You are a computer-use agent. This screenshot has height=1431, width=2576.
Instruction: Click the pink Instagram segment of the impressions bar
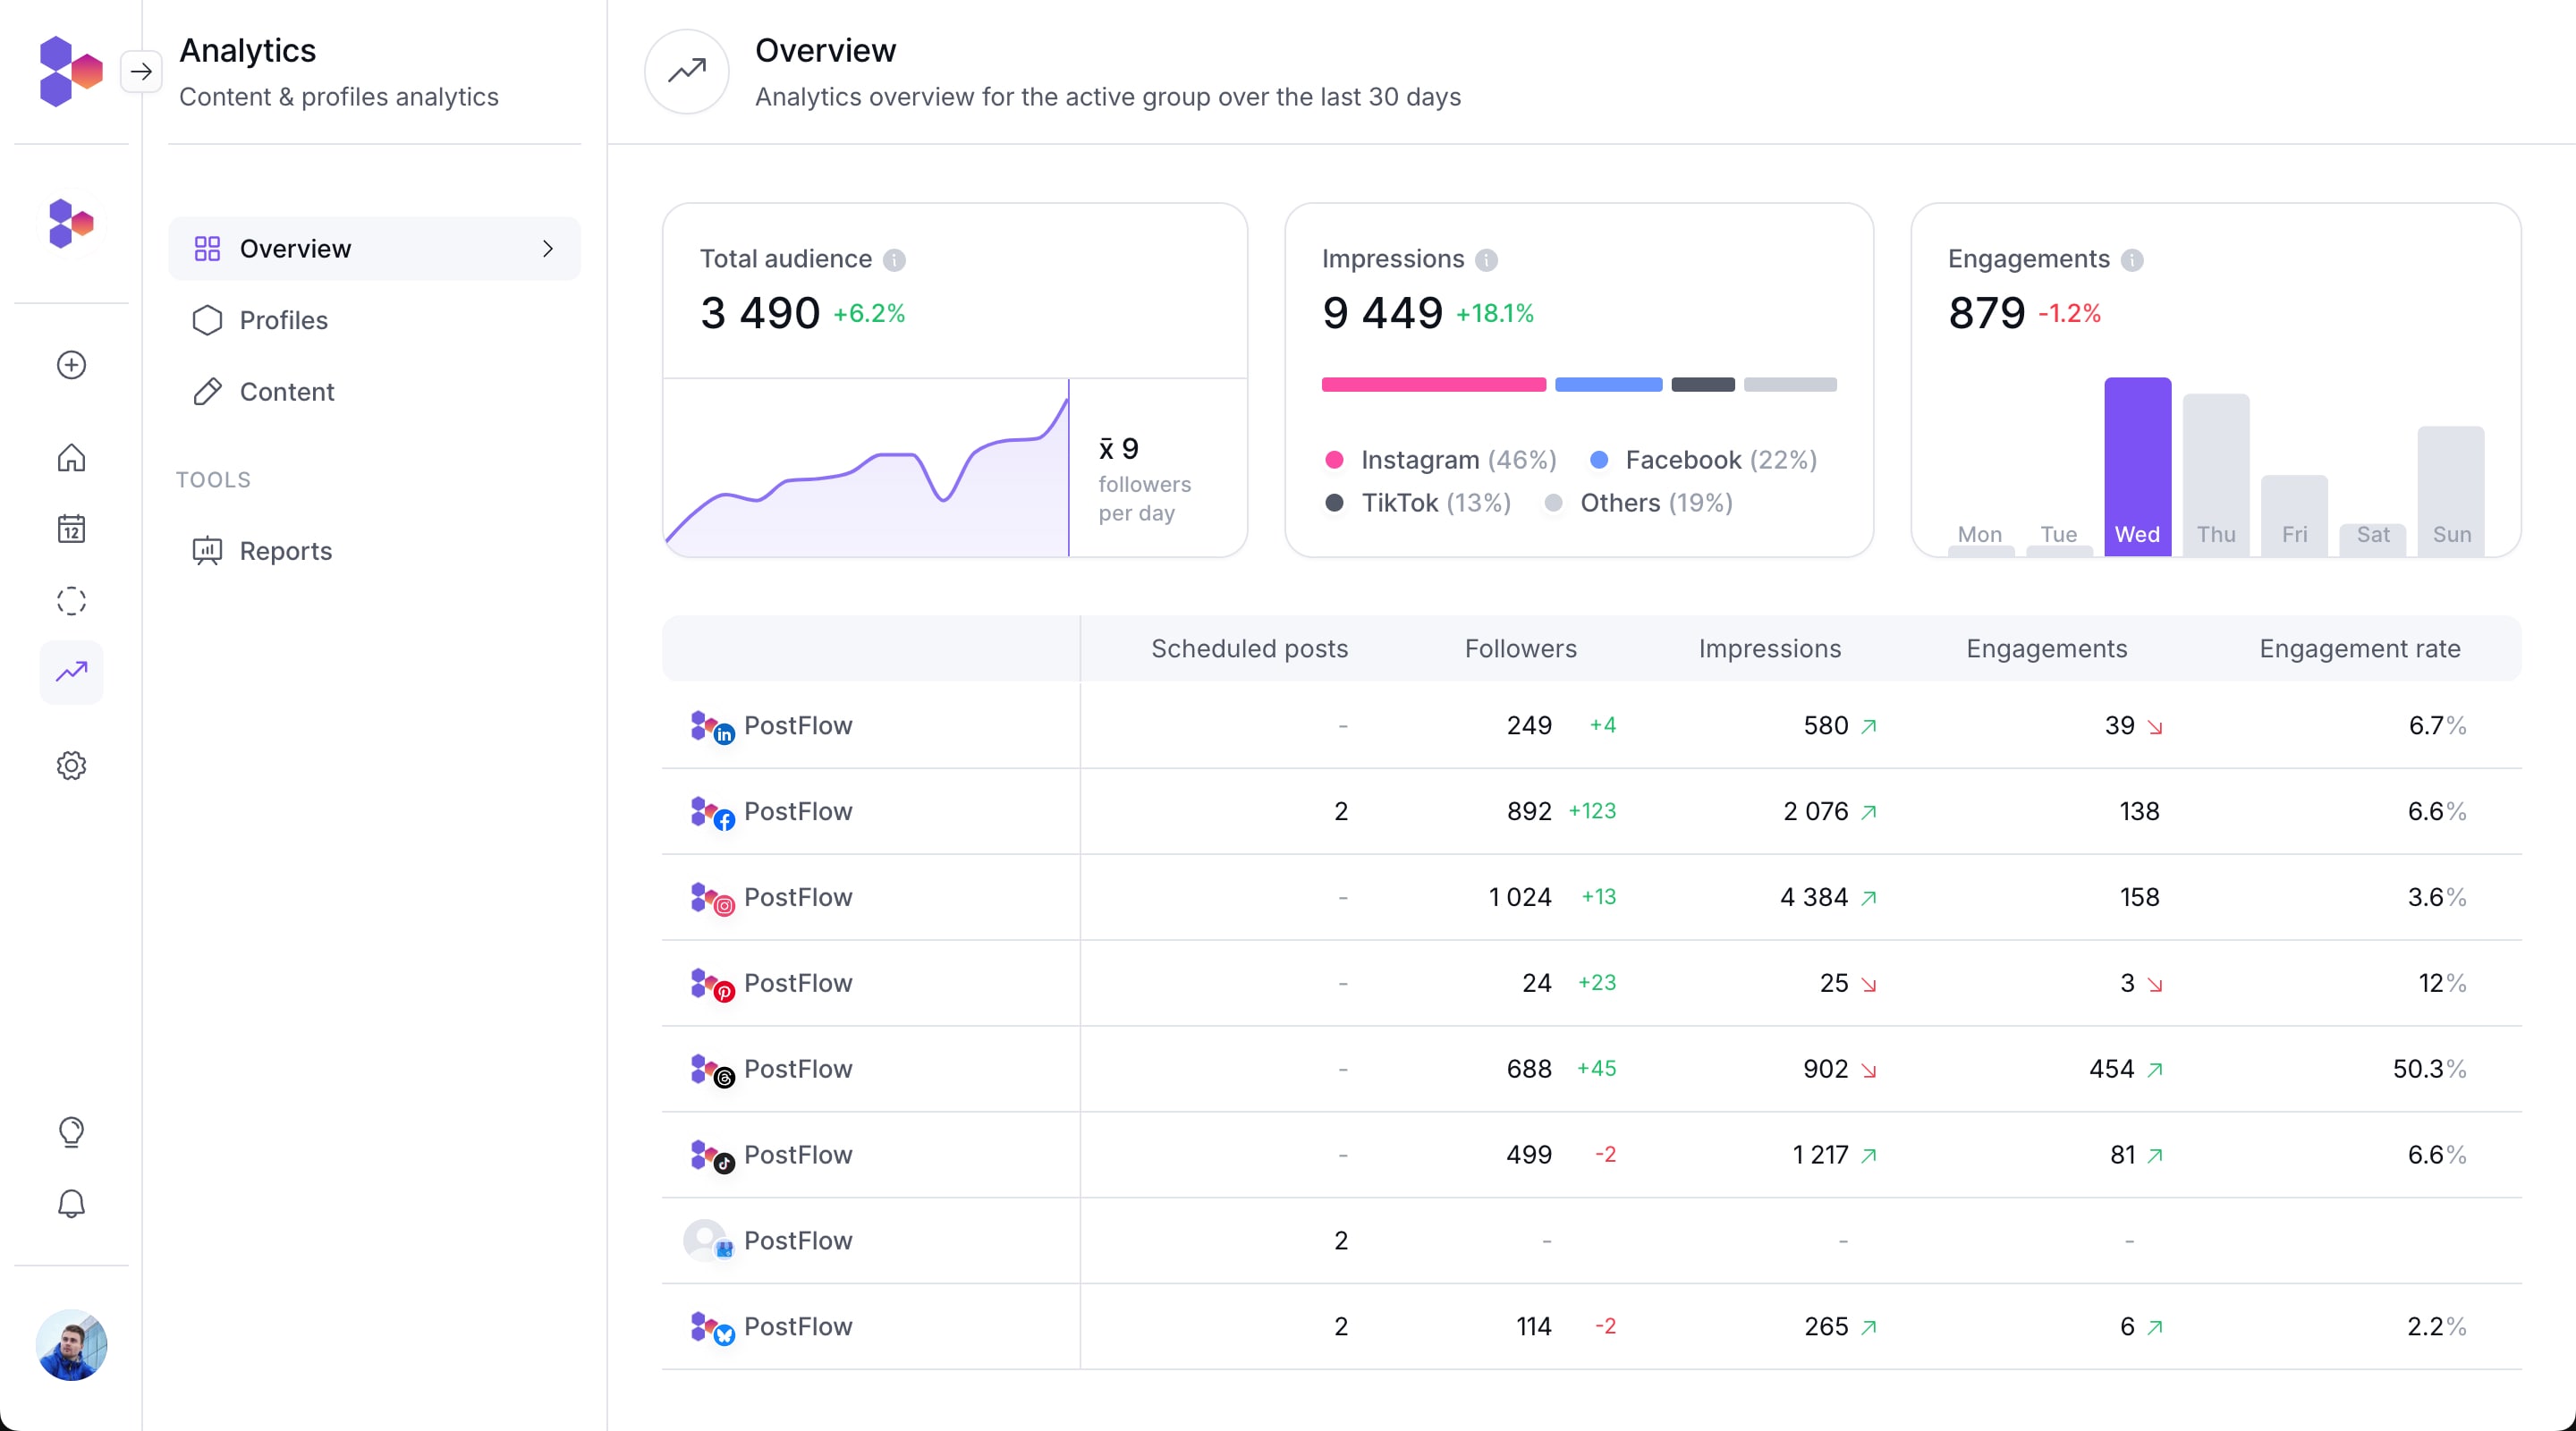[1432, 385]
